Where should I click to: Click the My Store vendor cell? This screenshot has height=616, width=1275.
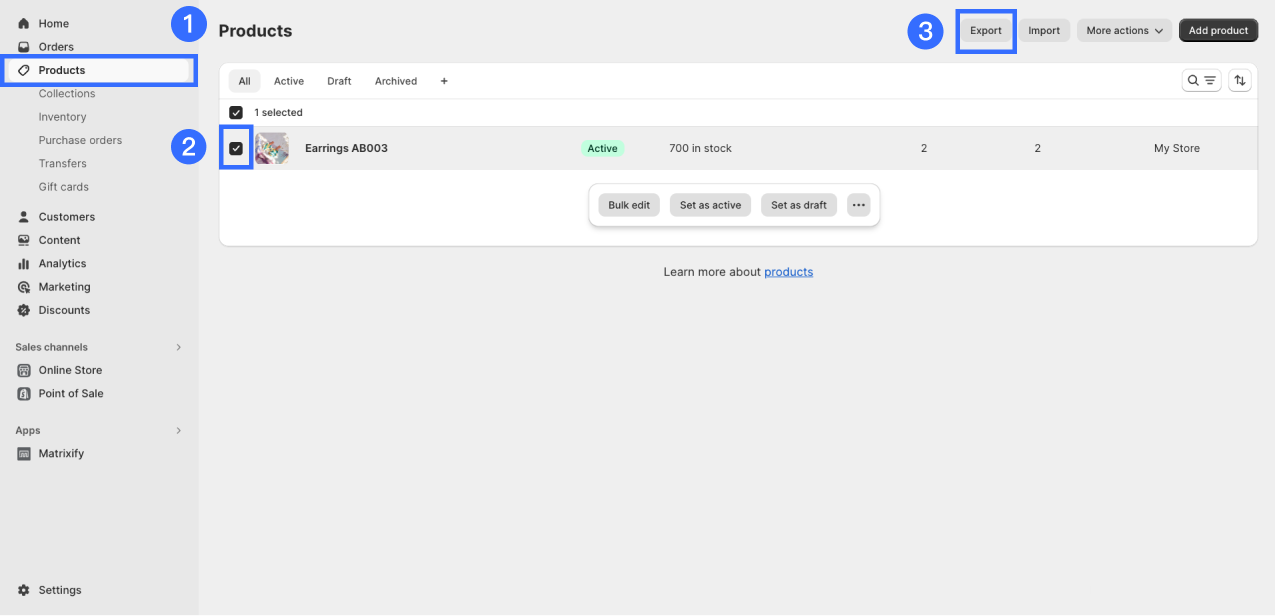coord(1177,148)
